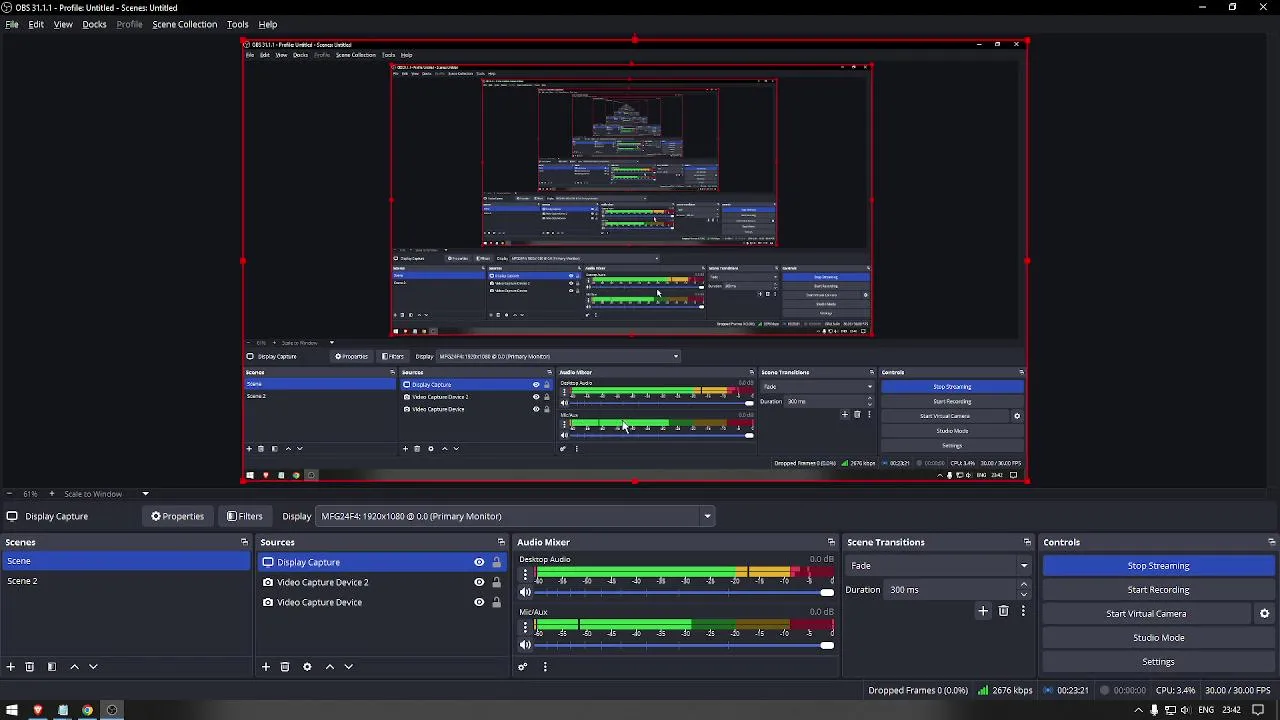Undock the Sources panel

[501, 542]
